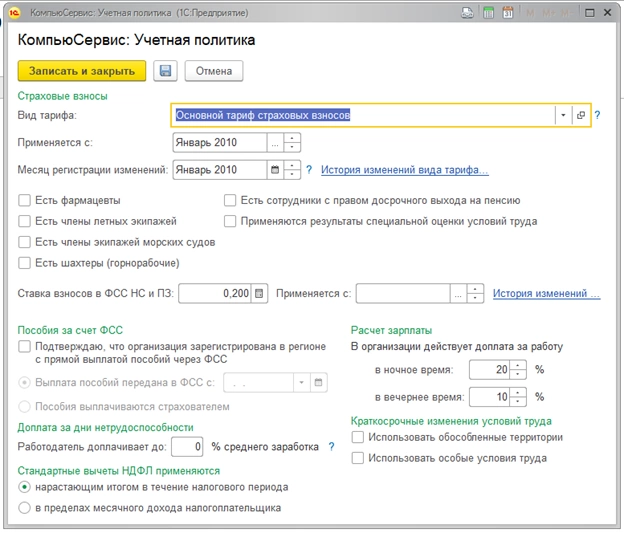Click help question mark after % среднего заработка
This screenshot has width=624, height=533.
pos(331,447)
